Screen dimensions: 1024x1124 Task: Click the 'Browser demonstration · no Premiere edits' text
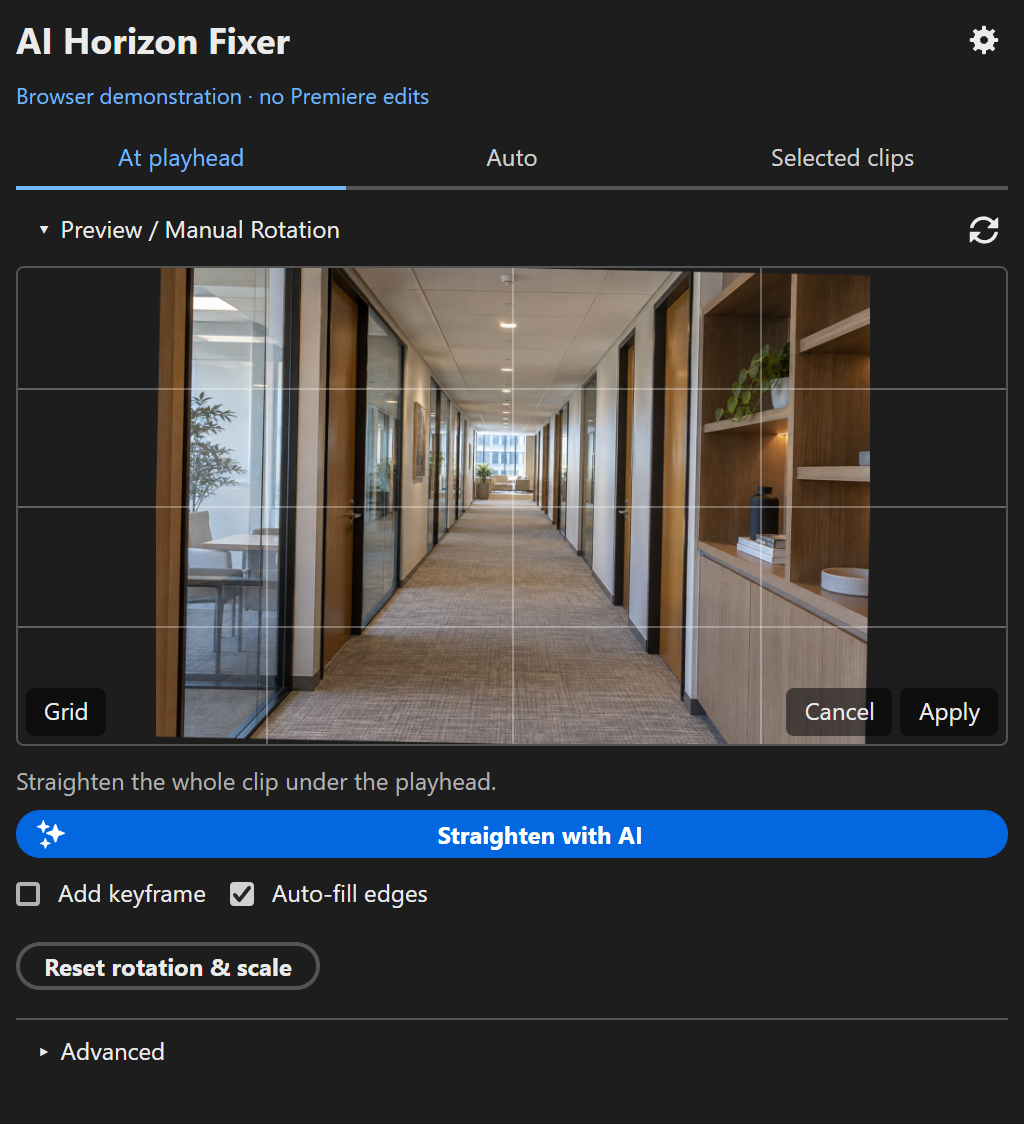[222, 97]
